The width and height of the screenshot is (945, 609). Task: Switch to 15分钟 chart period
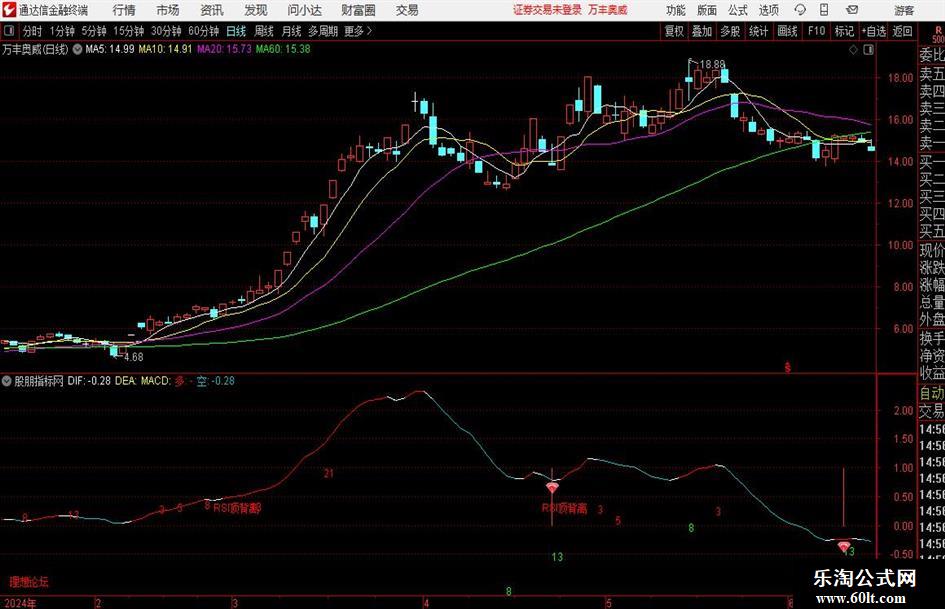pyautogui.click(x=129, y=31)
